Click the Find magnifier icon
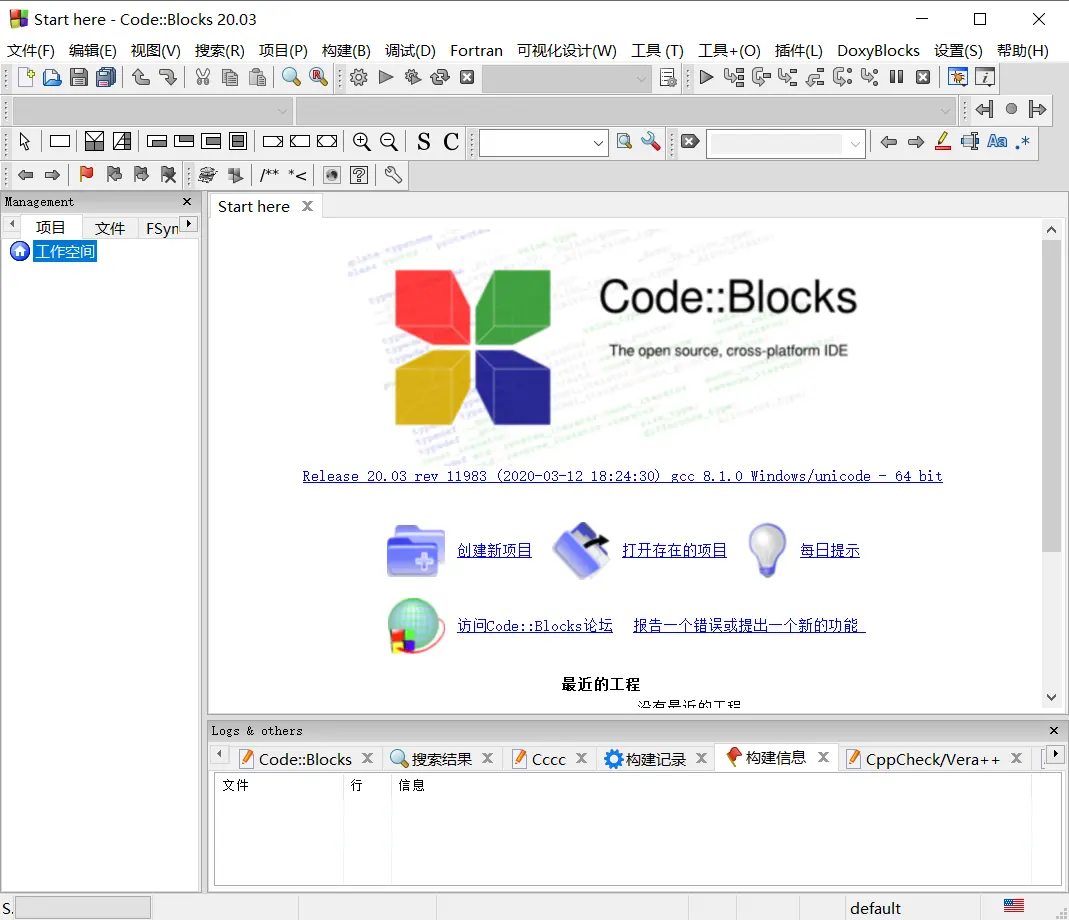Screen dimensions: 1069x920 pyautogui.click(x=291, y=77)
